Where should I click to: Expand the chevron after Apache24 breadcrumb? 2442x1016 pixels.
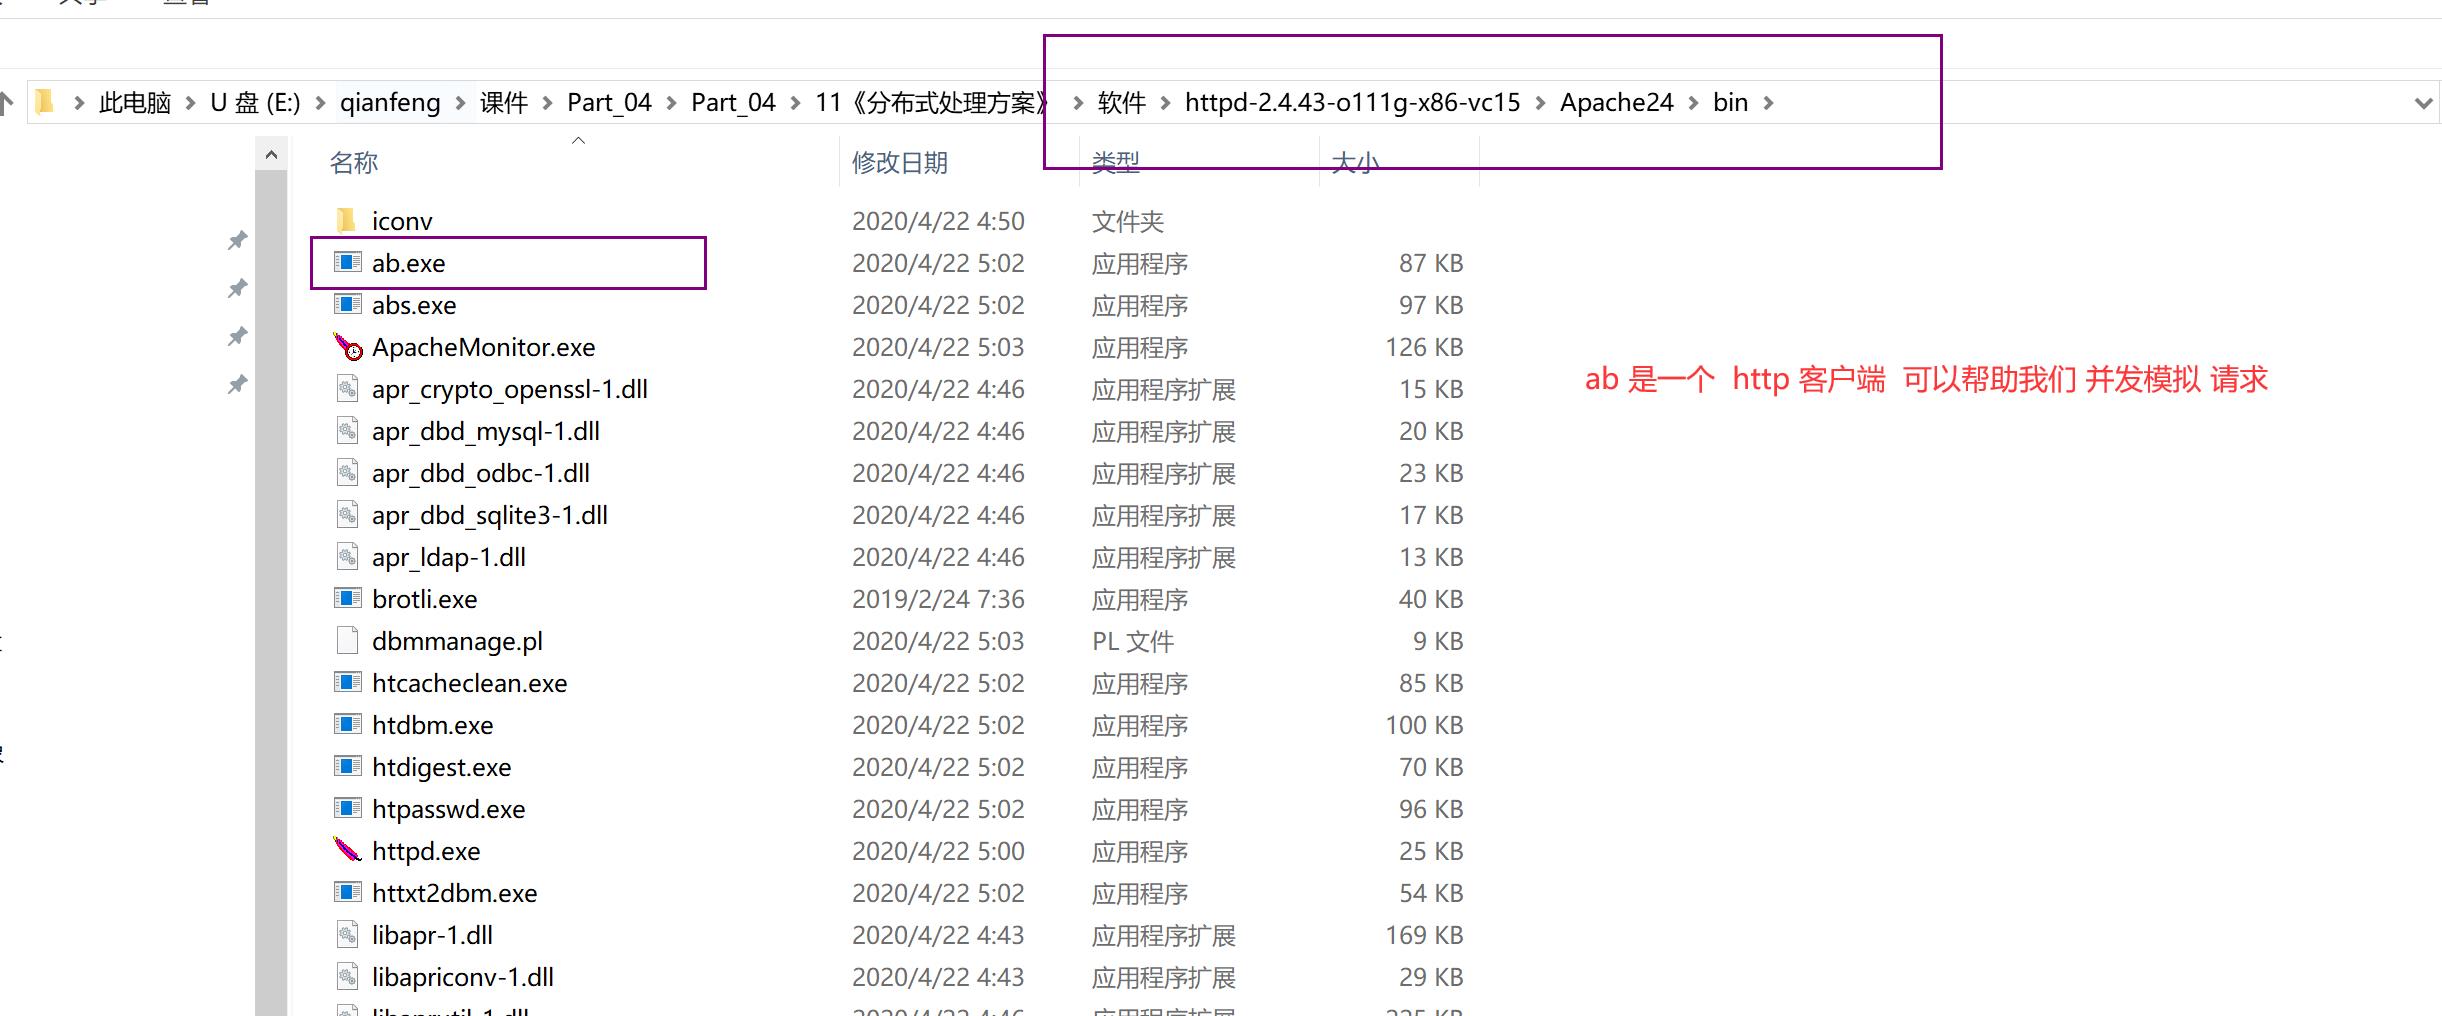tap(1693, 102)
